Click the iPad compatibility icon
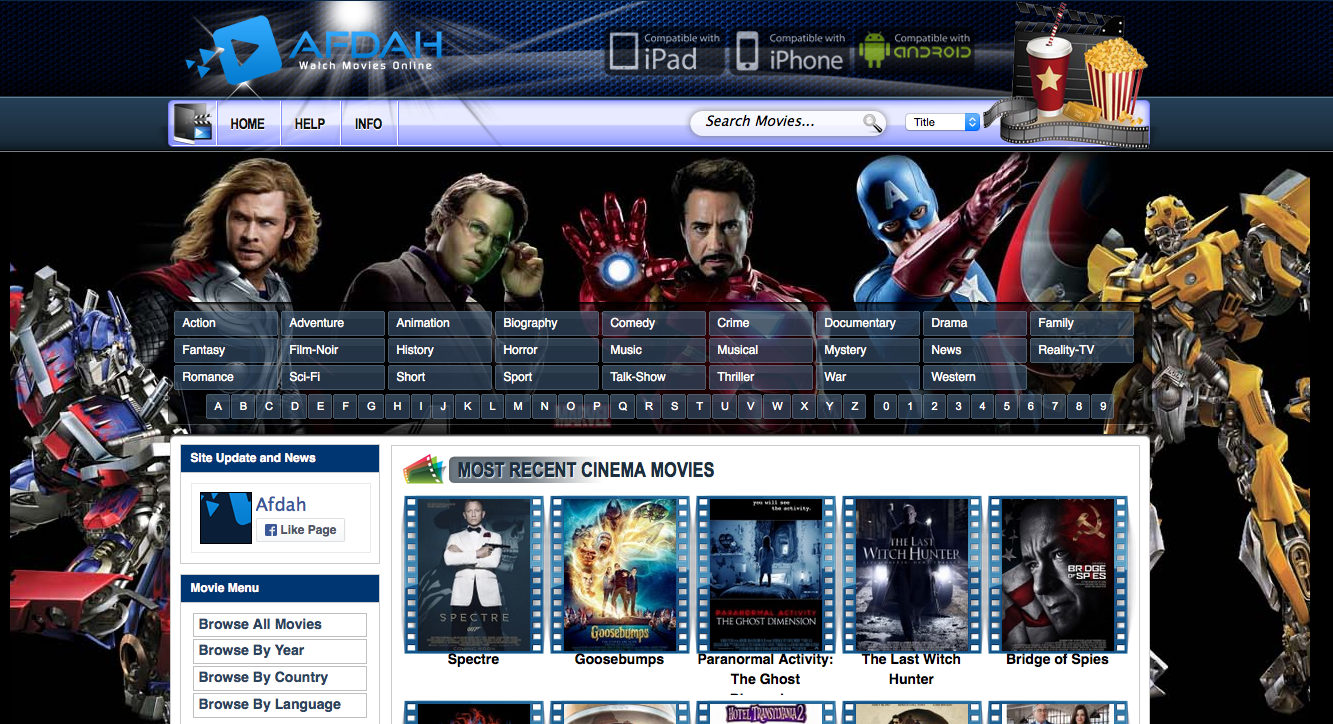This screenshot has width=1333, height=724. click(666, 52)
